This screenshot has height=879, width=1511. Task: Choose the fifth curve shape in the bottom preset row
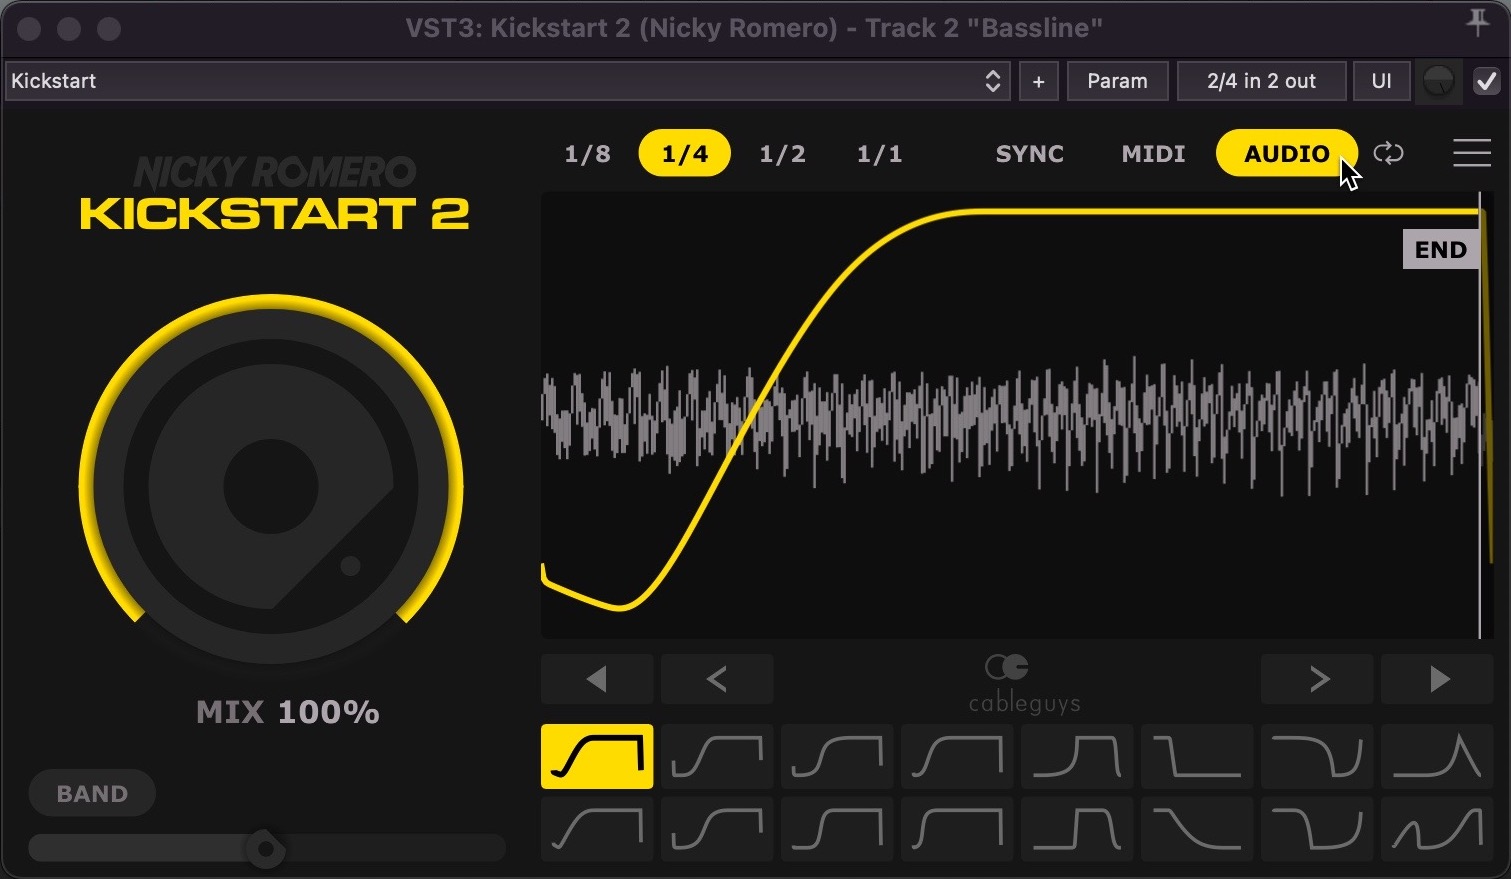[x=1077, y=829]
